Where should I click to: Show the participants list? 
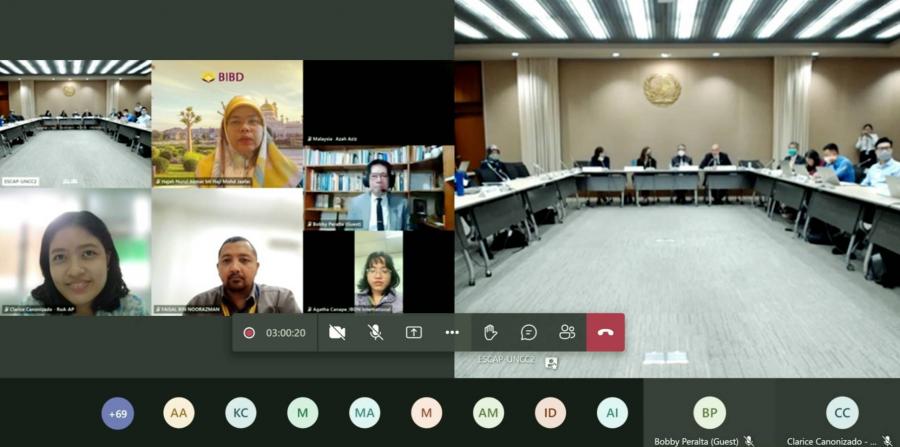tap(567, 333)
